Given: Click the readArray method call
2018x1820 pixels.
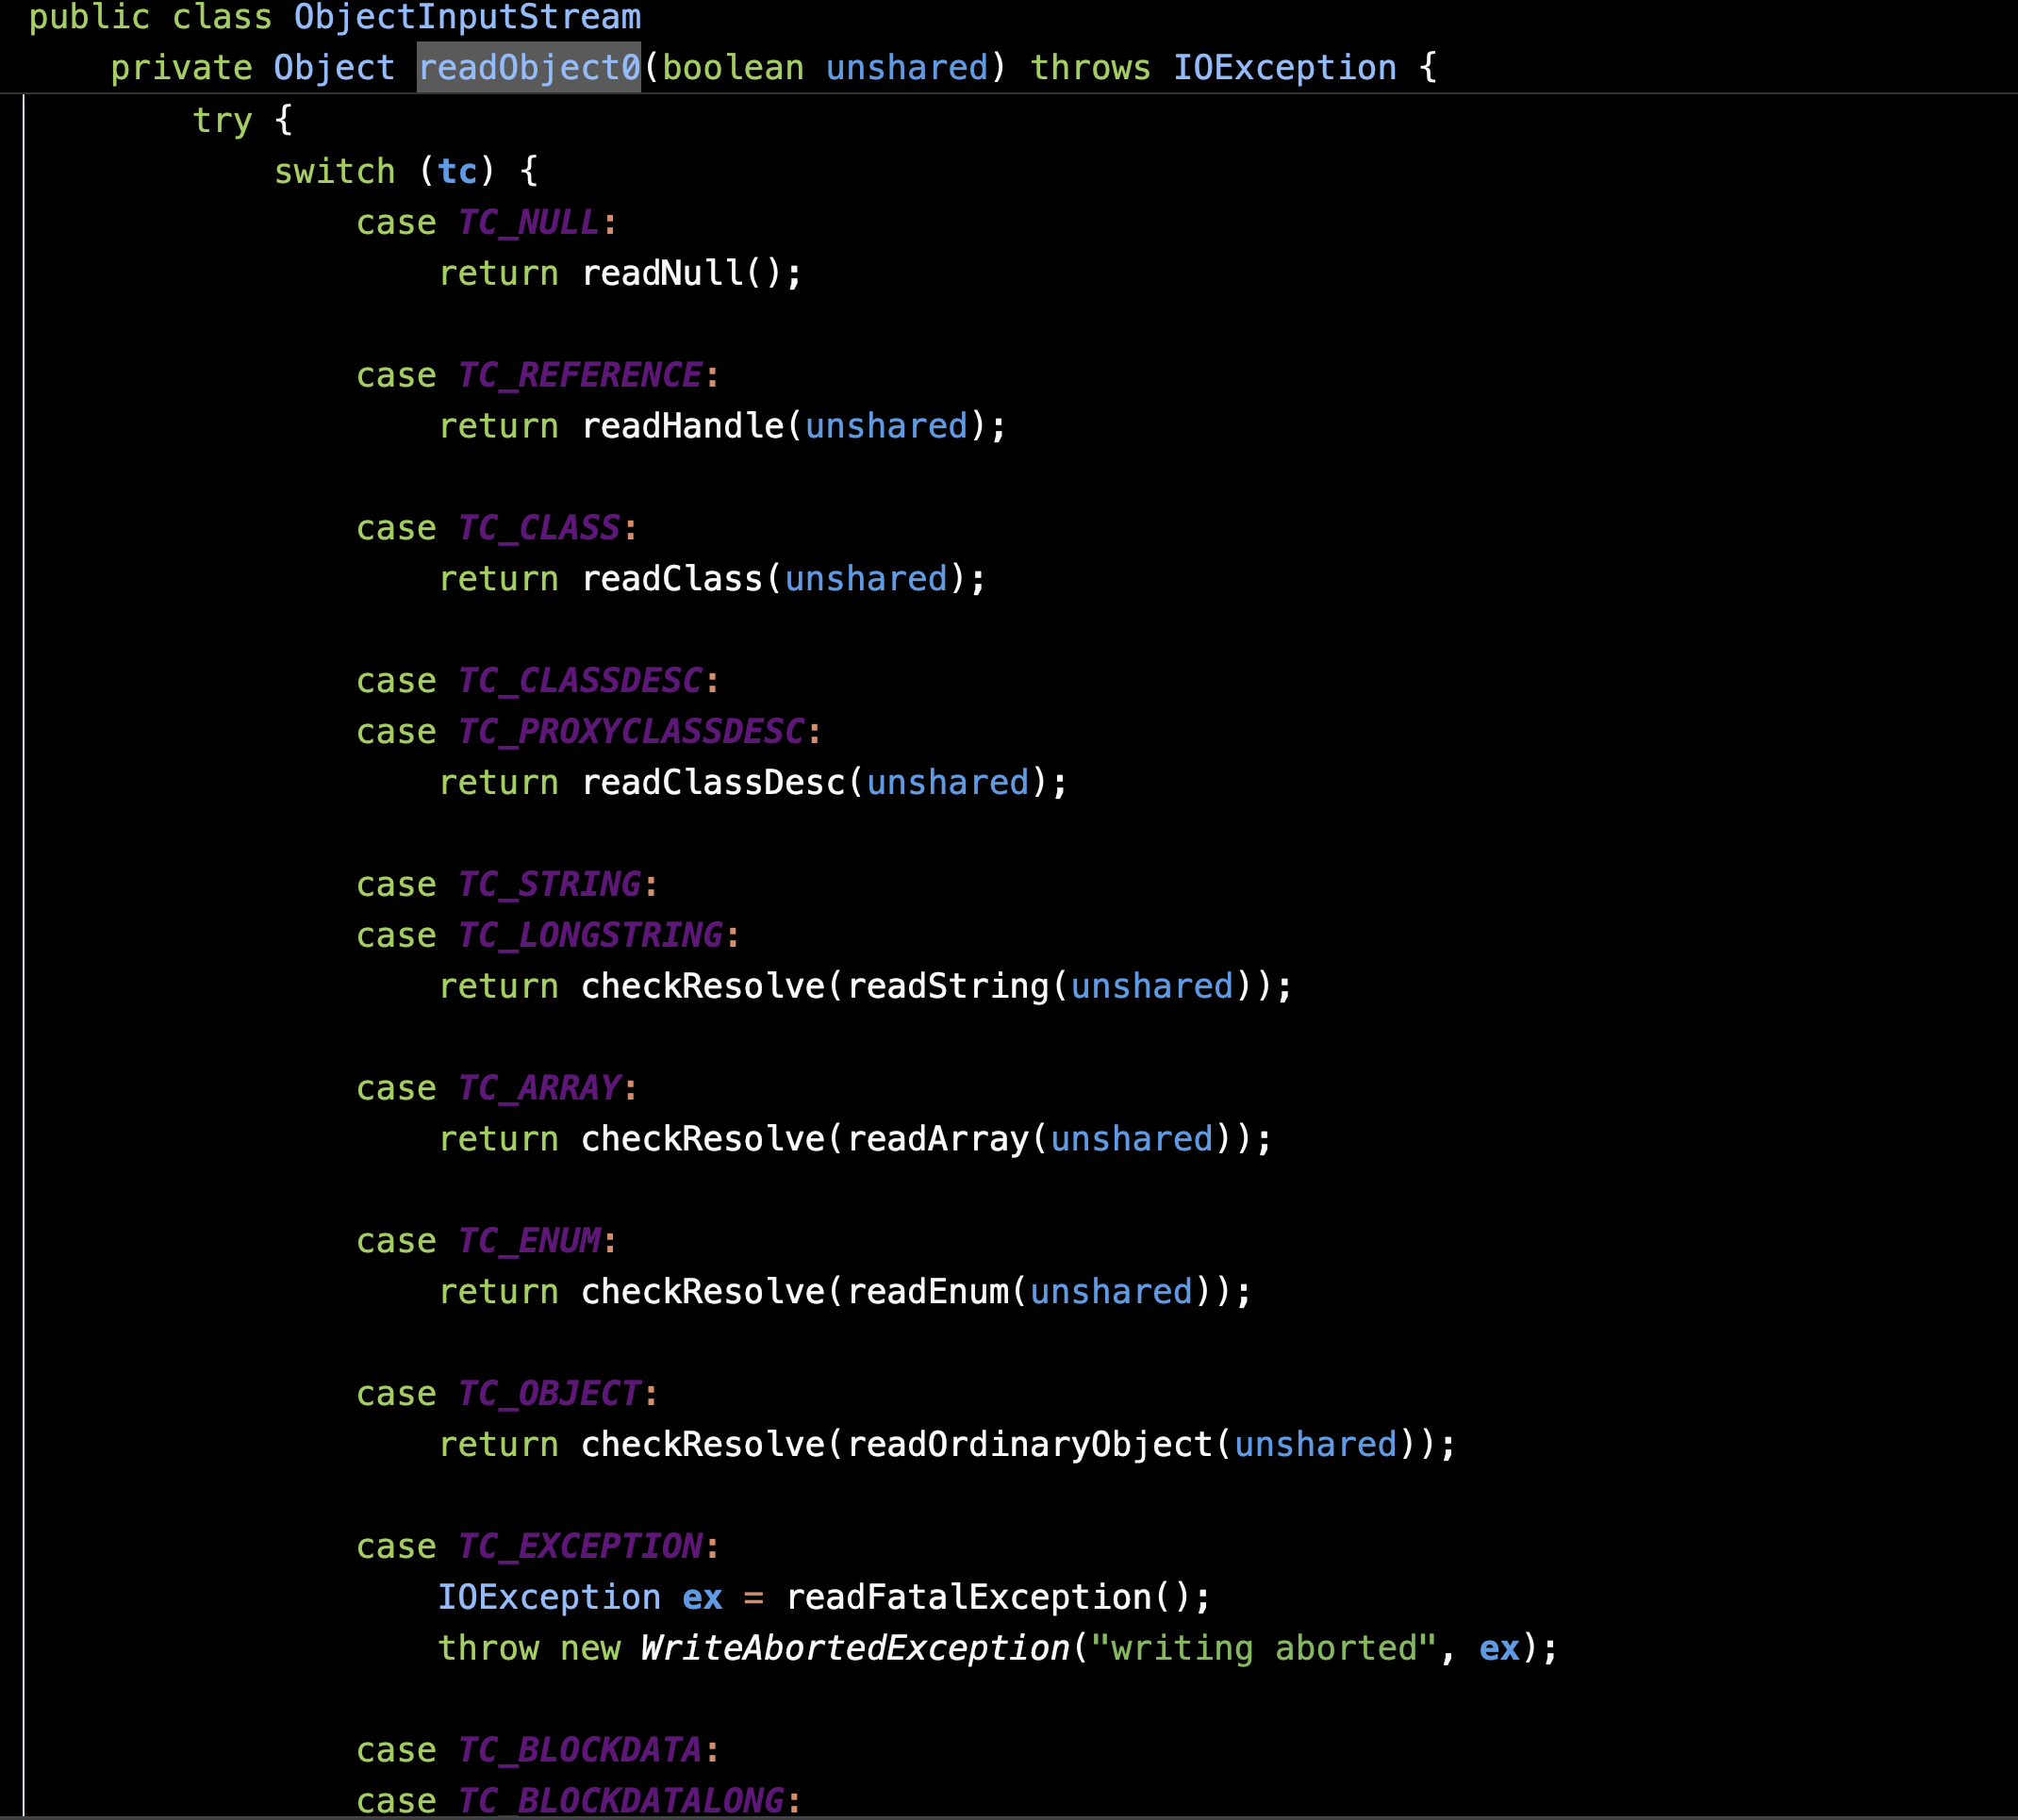Looking at the screenshot, I should 938,1139.
